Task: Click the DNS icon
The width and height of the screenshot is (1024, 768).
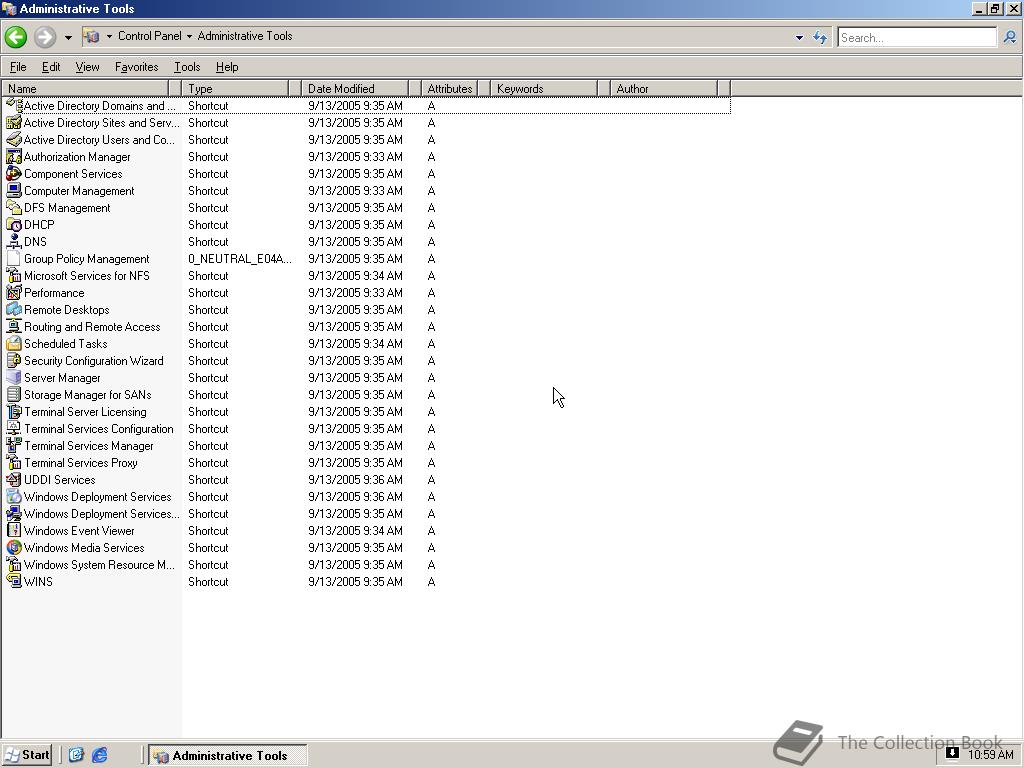Action: click(x=14, y=241)
